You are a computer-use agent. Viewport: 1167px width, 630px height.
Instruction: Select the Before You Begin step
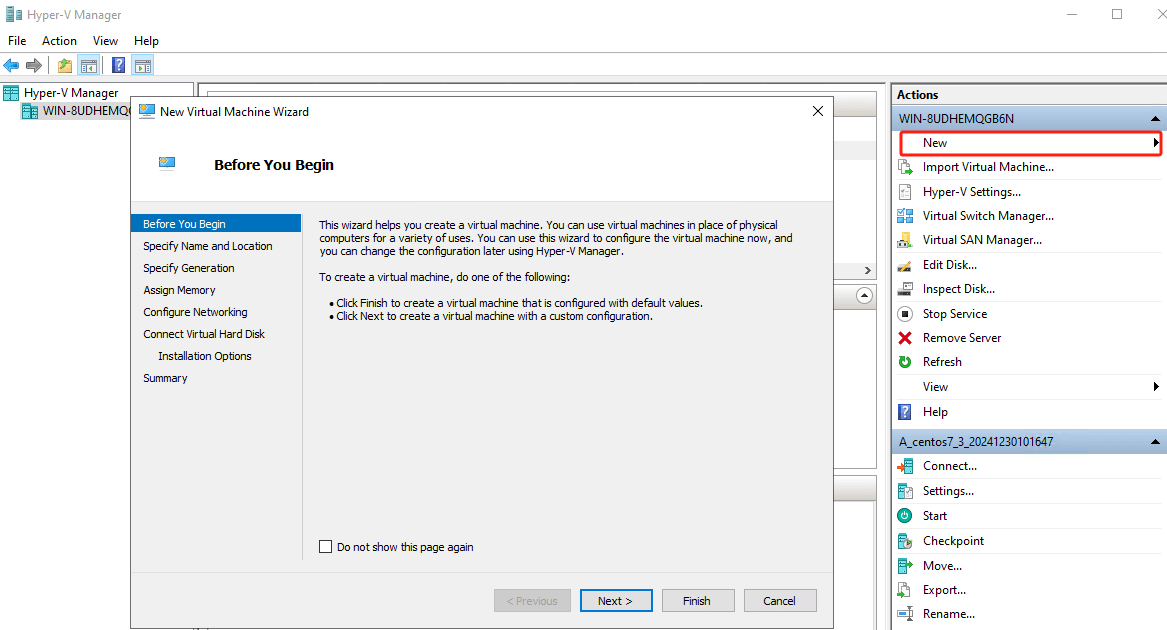click(216, 223)
